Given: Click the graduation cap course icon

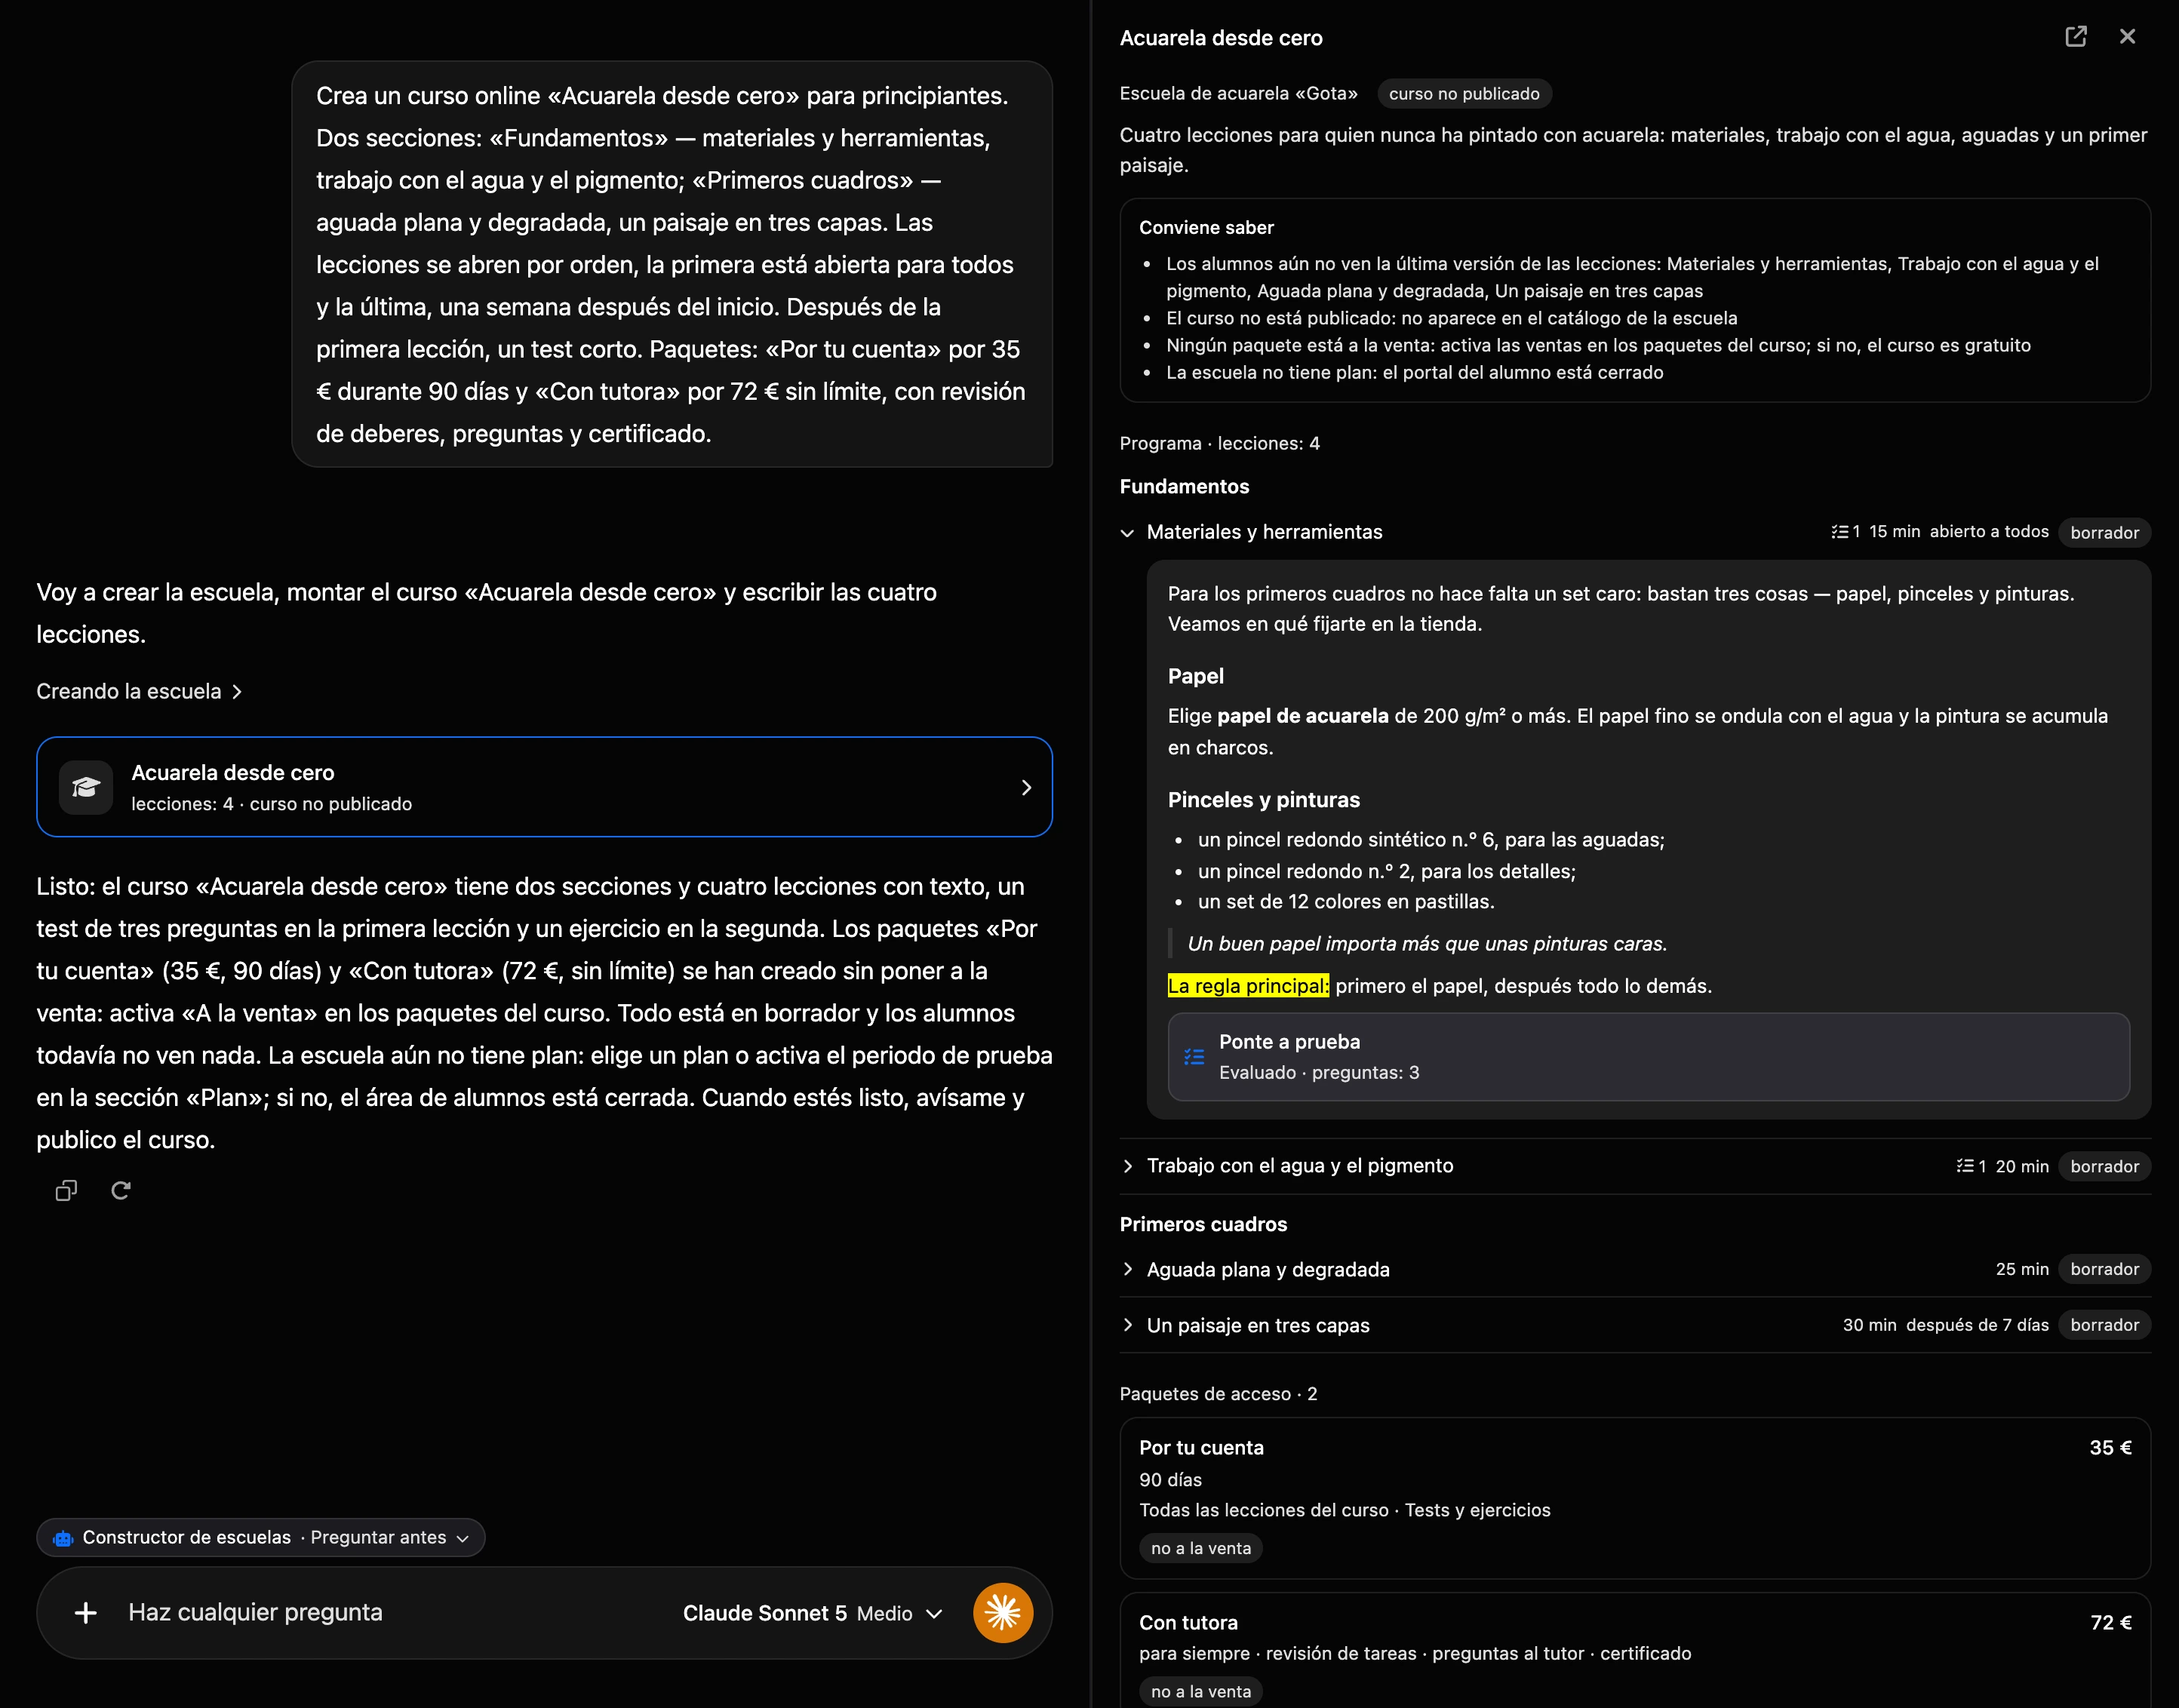Looking at the screenshot, I should 86,787.
